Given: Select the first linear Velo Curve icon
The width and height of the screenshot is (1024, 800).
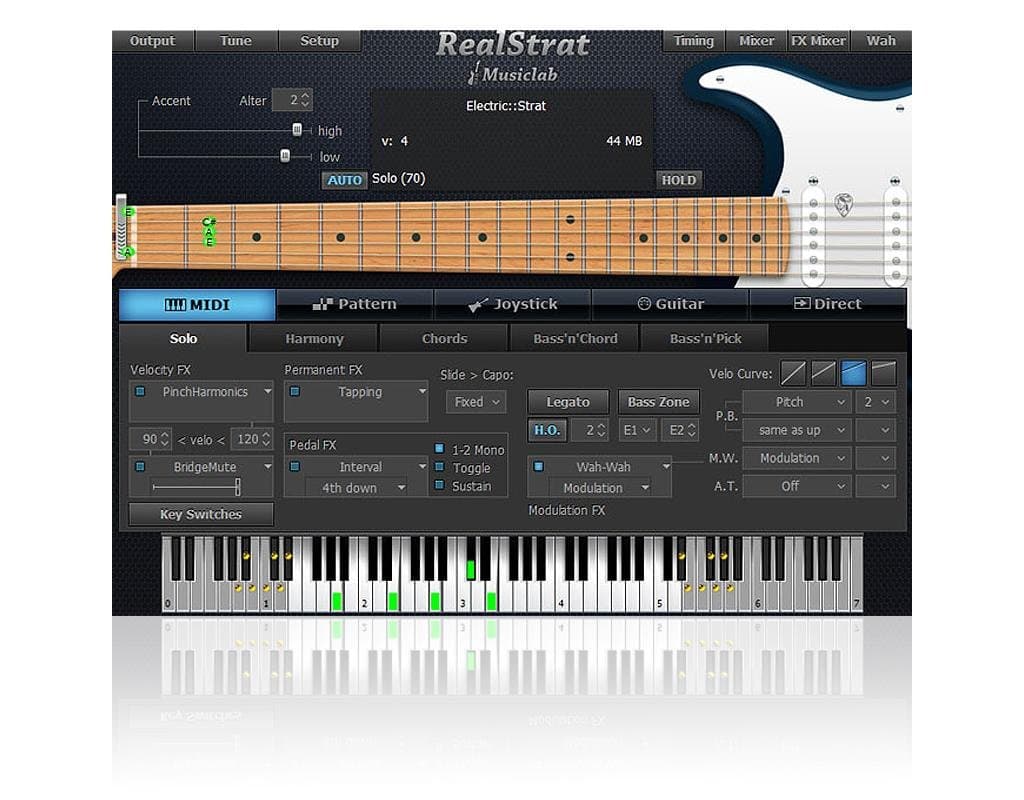Looking at the screenshot, I should [793, 372].
